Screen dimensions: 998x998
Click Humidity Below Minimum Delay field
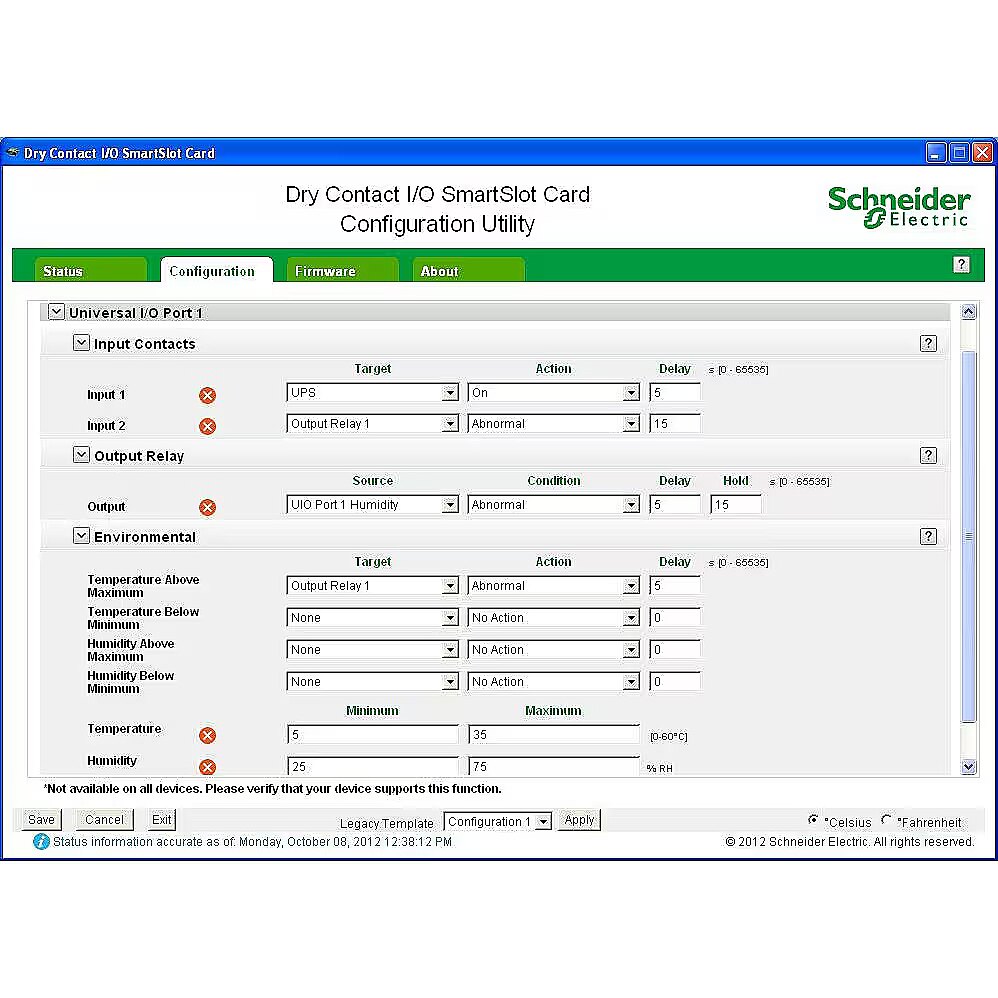point(675,682)
